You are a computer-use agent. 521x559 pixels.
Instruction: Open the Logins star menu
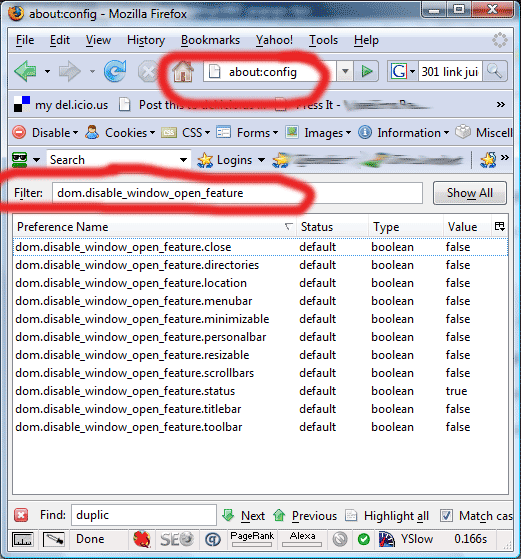231,160
